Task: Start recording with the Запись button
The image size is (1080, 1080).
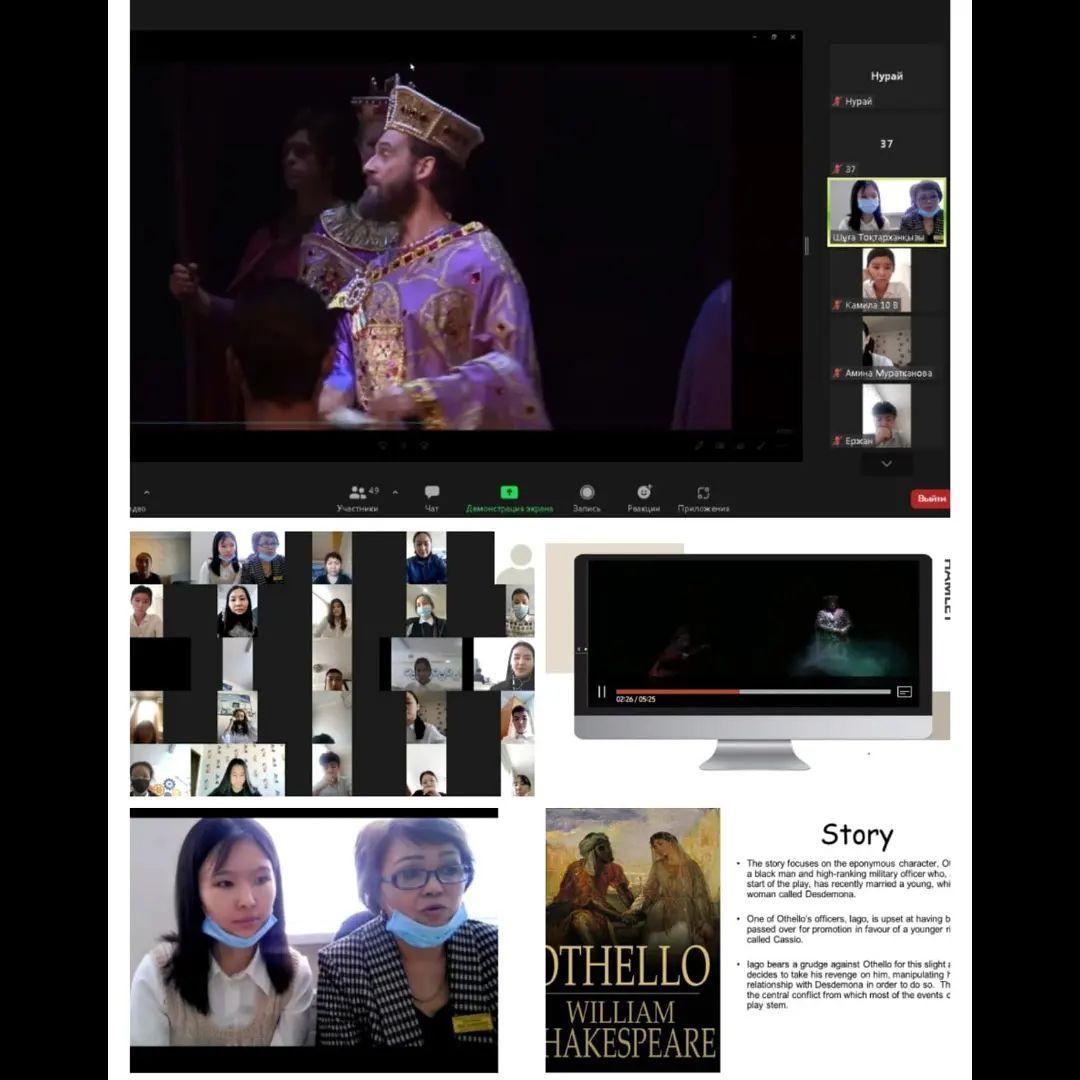Action: [587, 499]
